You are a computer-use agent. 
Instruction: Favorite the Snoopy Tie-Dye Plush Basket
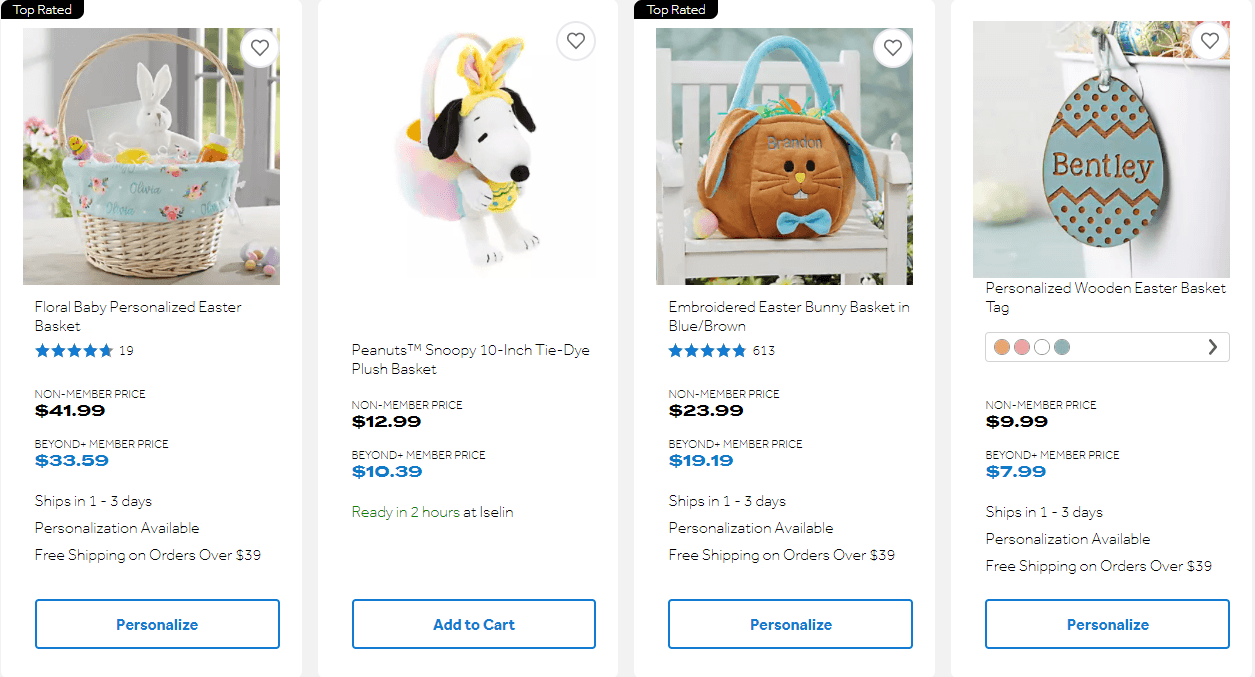[x=576, y=41]
